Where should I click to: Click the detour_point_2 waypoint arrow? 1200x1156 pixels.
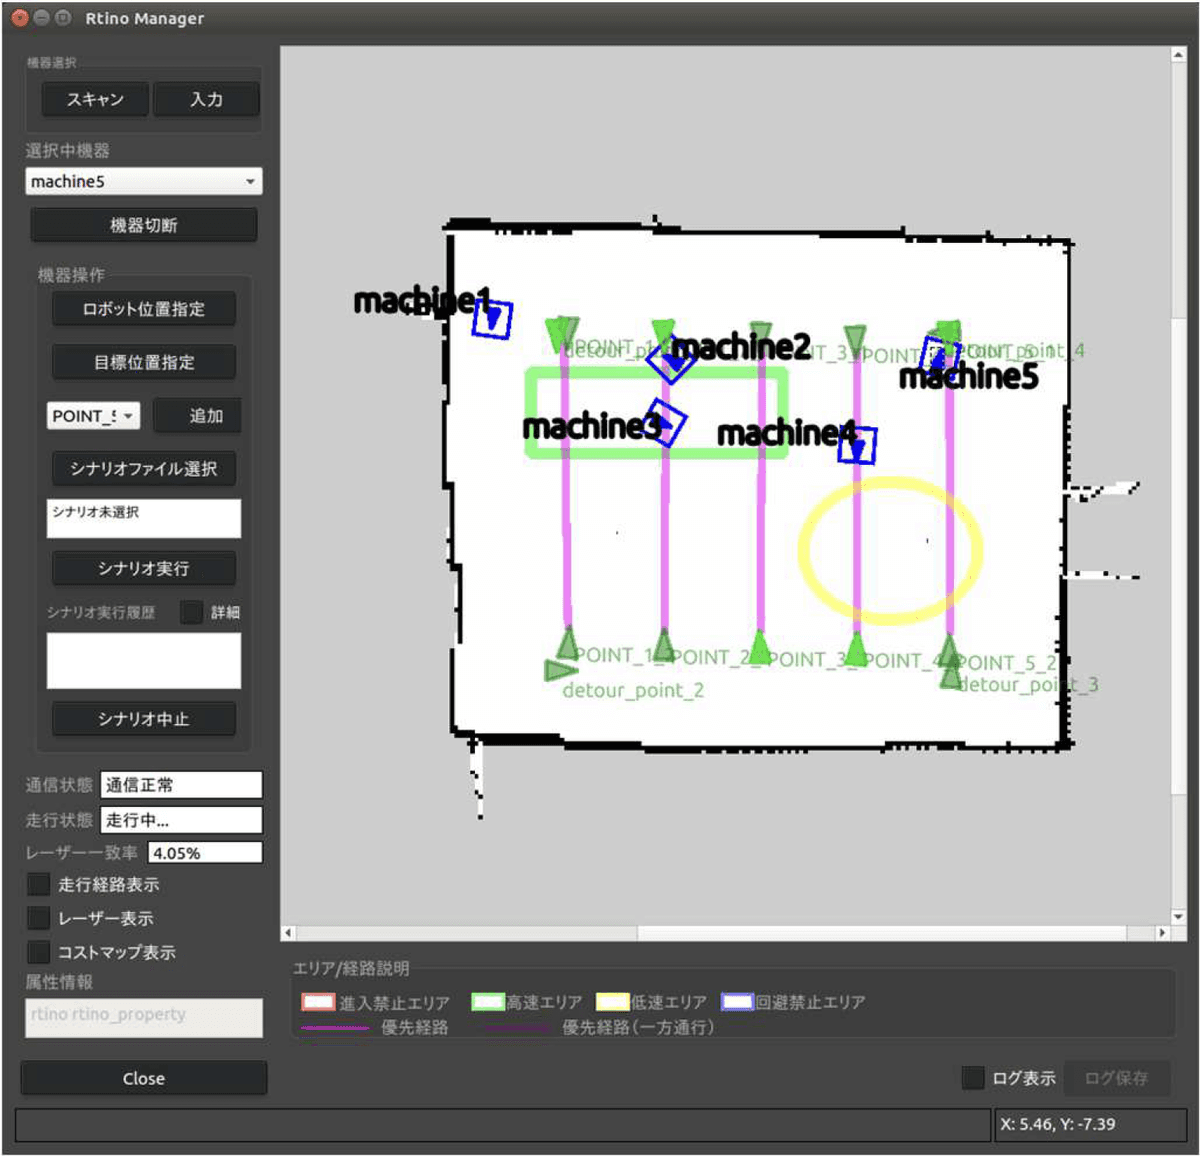[x=558, y=670]
